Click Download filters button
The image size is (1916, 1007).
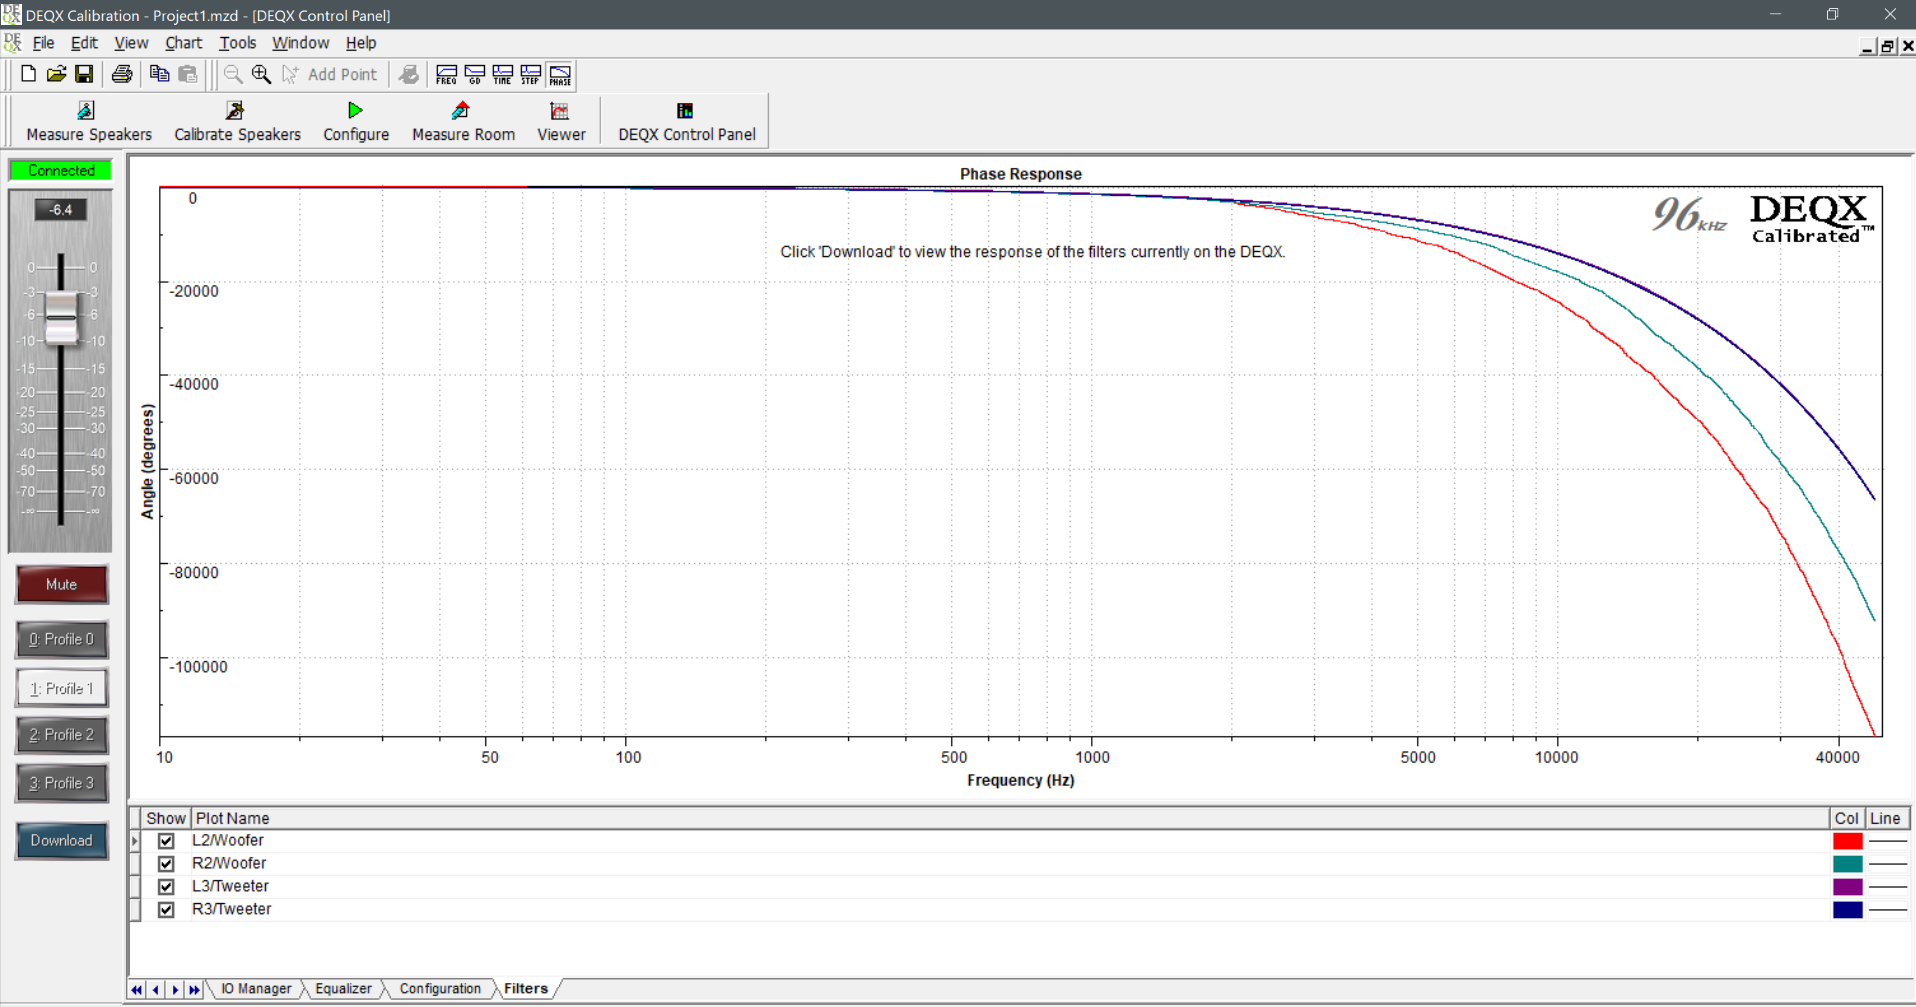pos(61,840)
